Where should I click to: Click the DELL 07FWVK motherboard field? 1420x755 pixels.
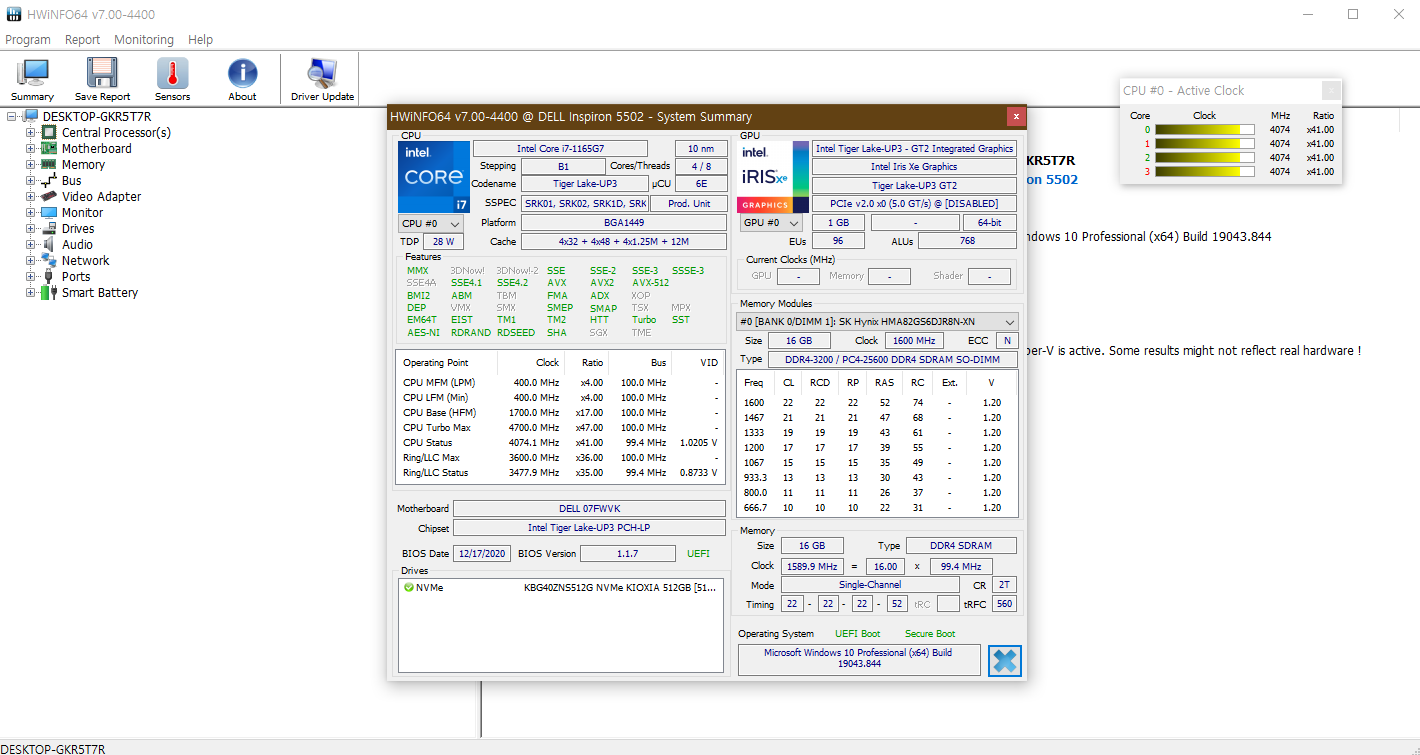pos(589,509)
